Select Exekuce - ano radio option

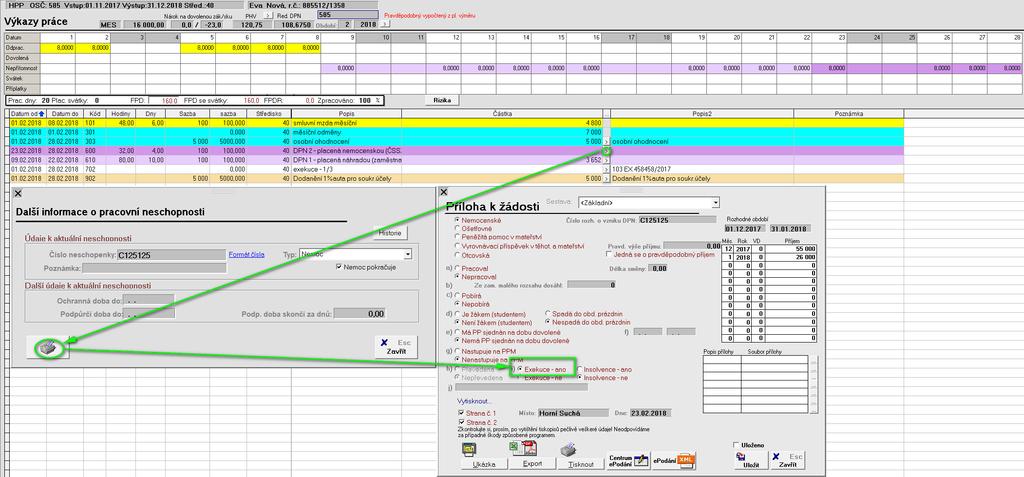tap(520, 369)
